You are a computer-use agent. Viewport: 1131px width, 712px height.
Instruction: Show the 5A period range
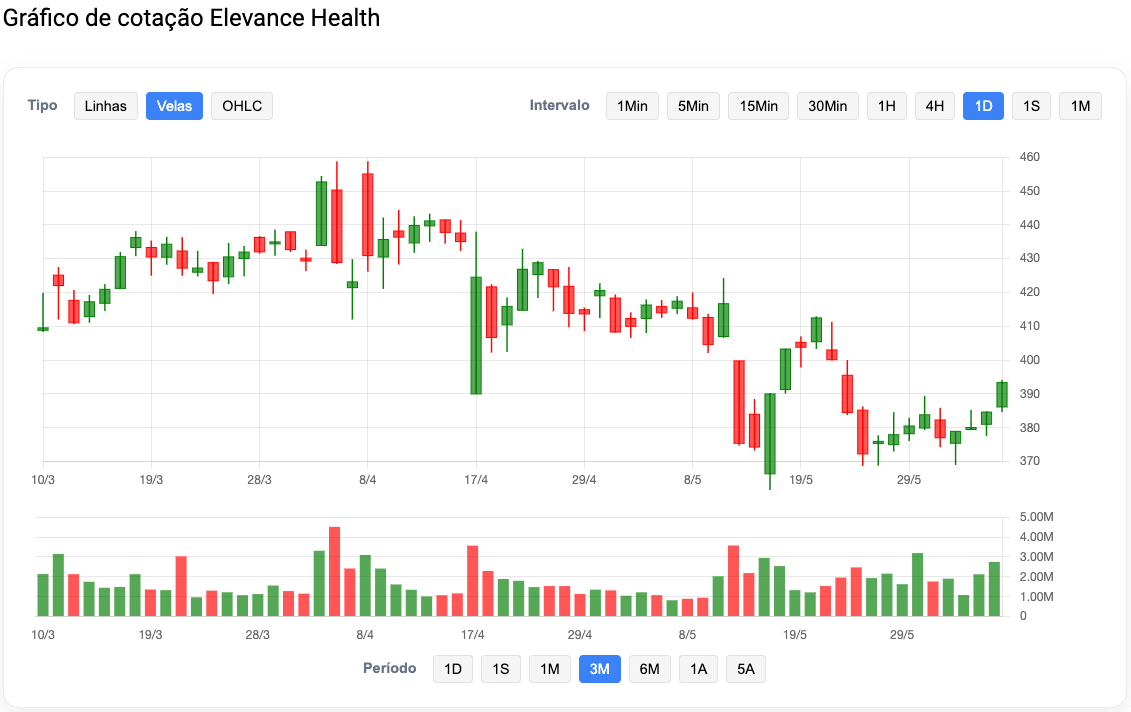[746, 669]
